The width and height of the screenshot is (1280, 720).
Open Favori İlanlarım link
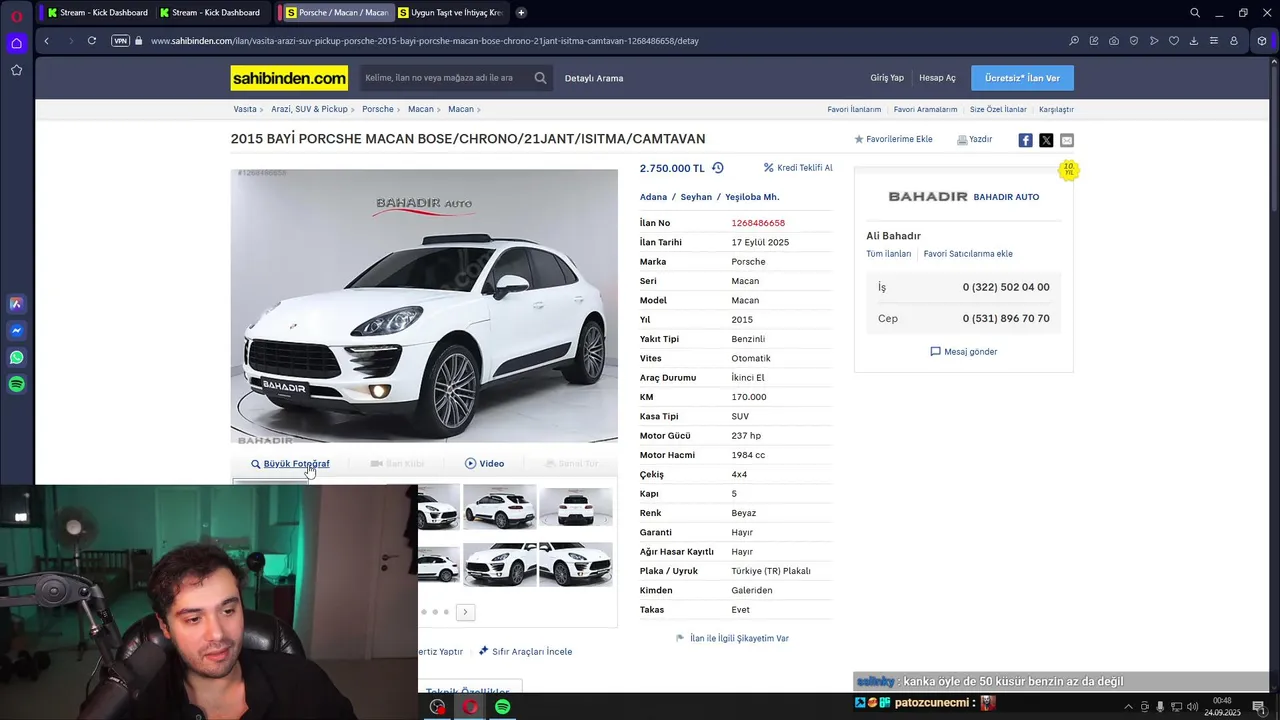(854, 110)
